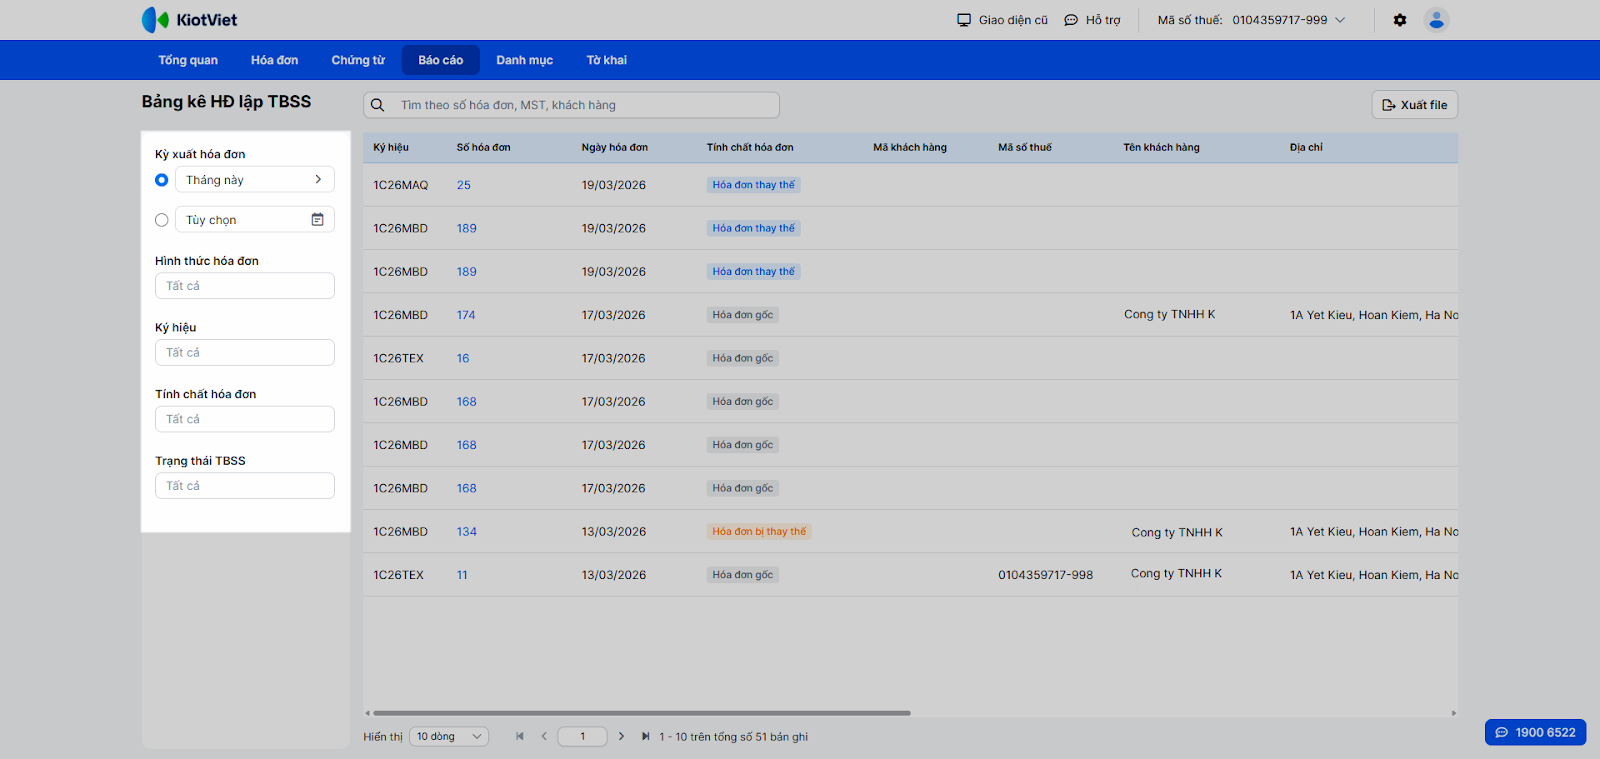This screenshot has height=759, width=1600.
Task: Go to first page of results
Action: (520, 737)
